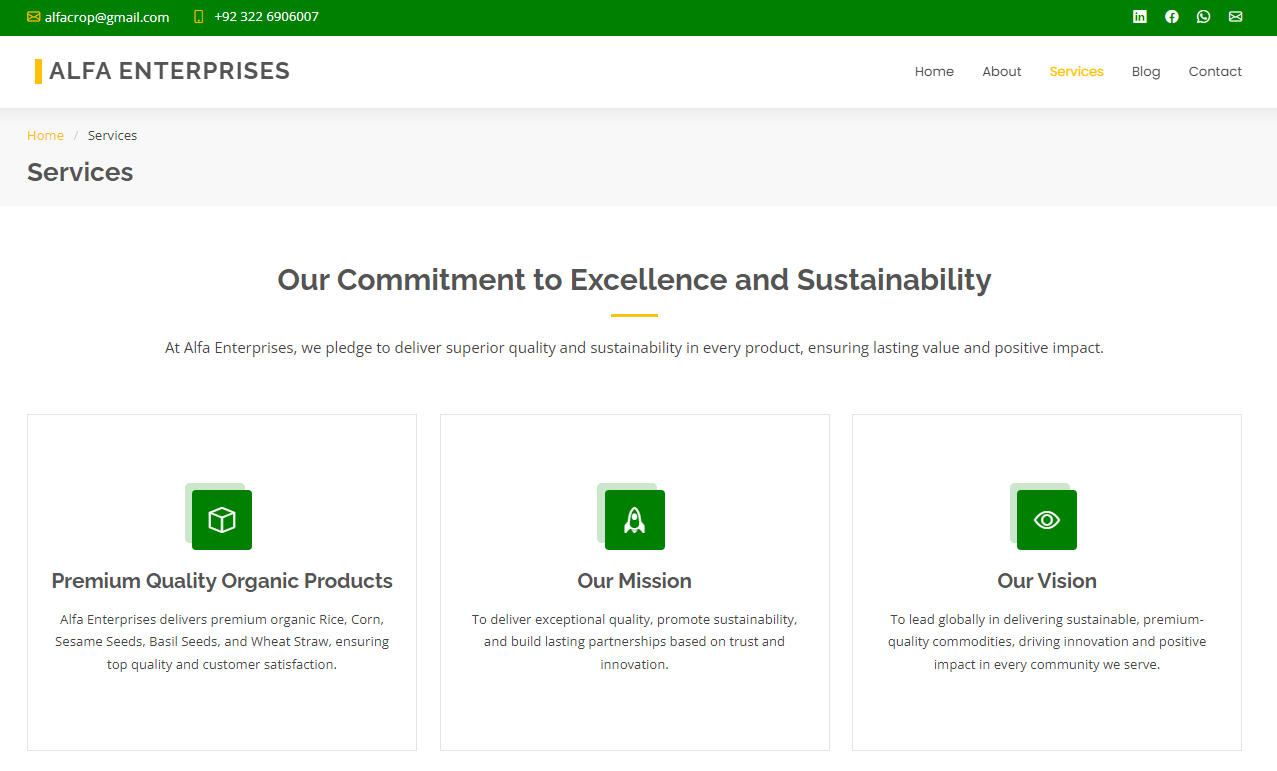This screenshot has width=1277, height=771.
Task: Click the alfacrop@gmail.com email address
Action: 107,17
